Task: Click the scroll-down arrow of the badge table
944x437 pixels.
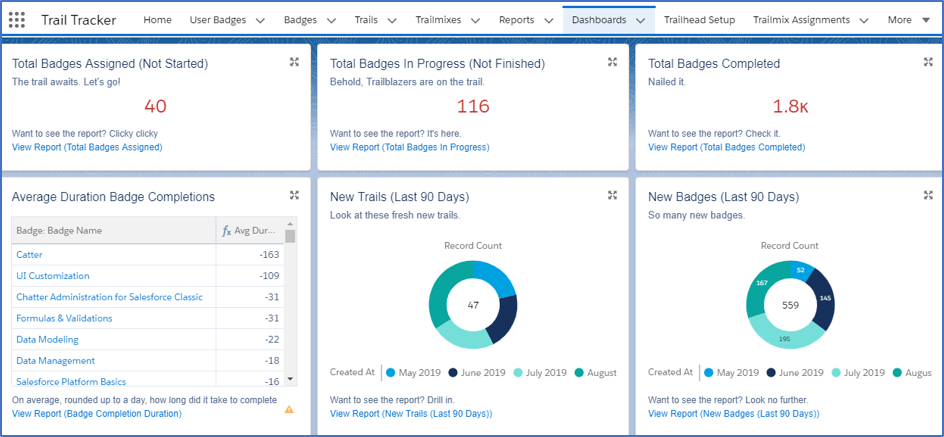Action: (290, 379)
